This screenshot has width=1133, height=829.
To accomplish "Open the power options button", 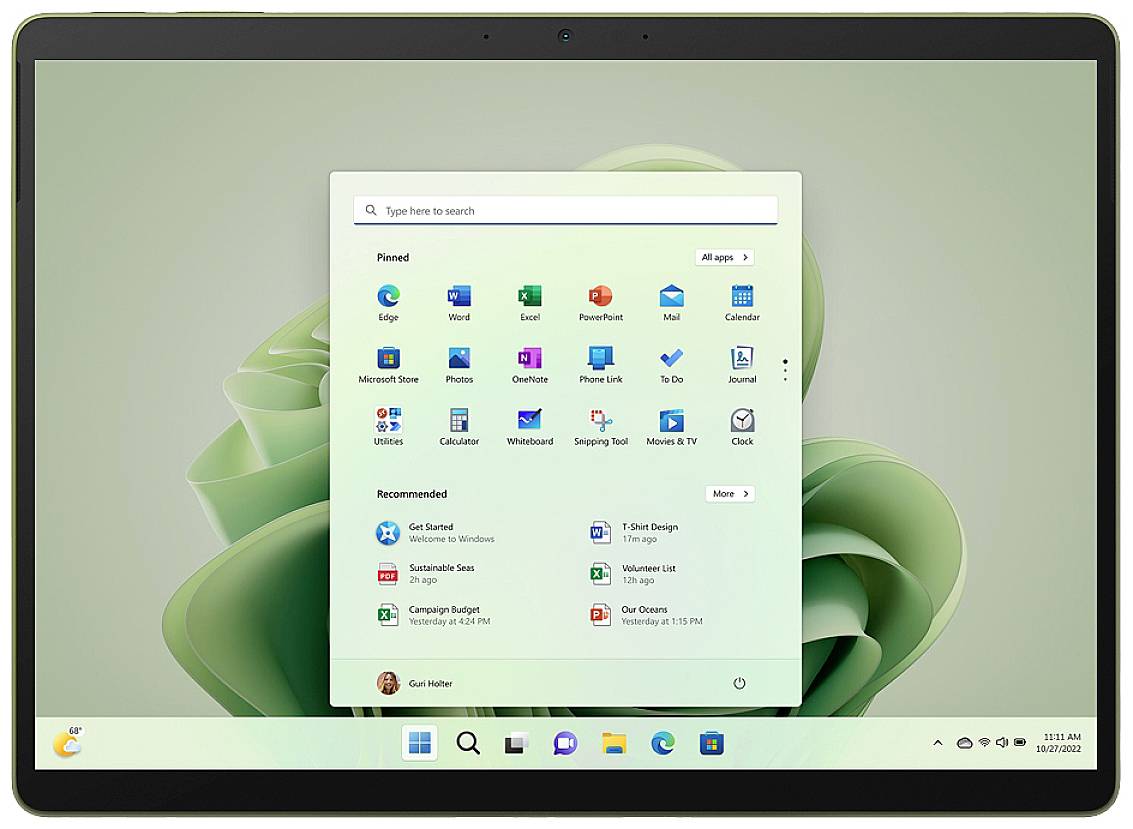I will 739,683.
